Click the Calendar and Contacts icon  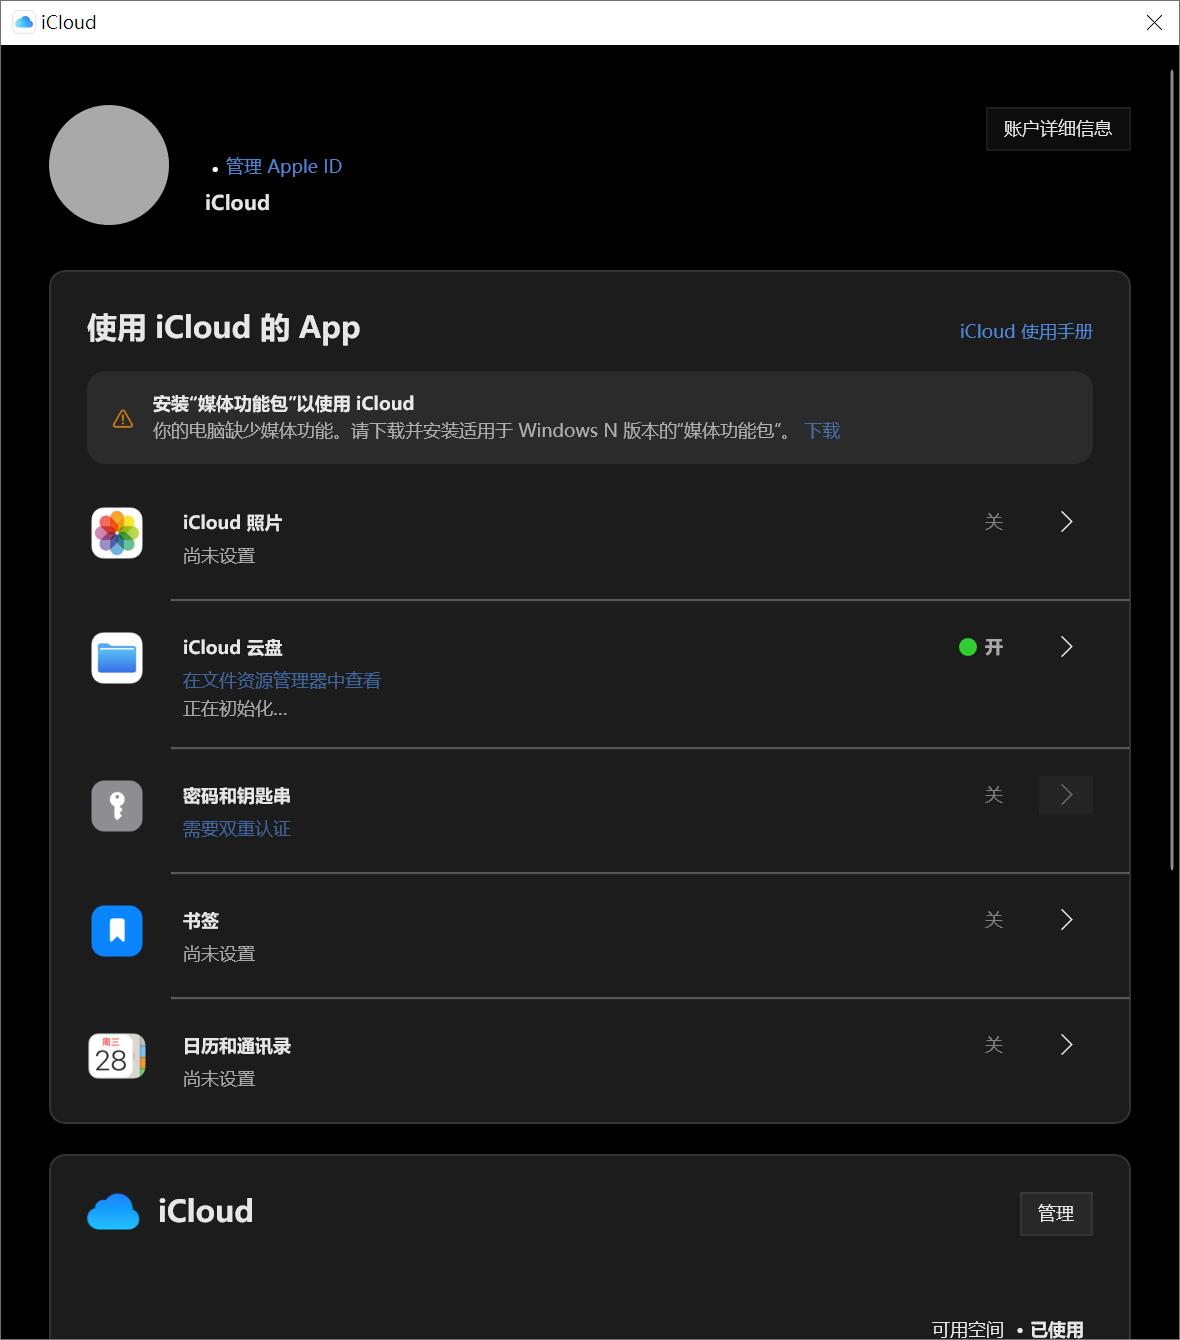click(x=117, y=1056)
